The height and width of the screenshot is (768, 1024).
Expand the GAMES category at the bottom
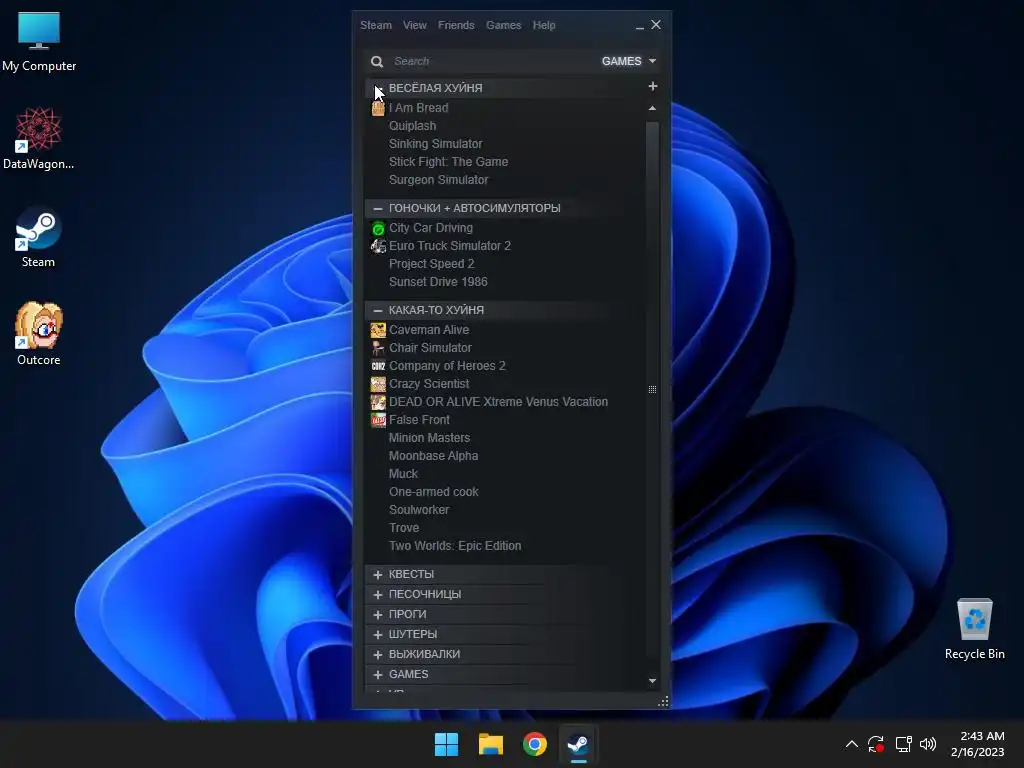click(x=377, y=675)
